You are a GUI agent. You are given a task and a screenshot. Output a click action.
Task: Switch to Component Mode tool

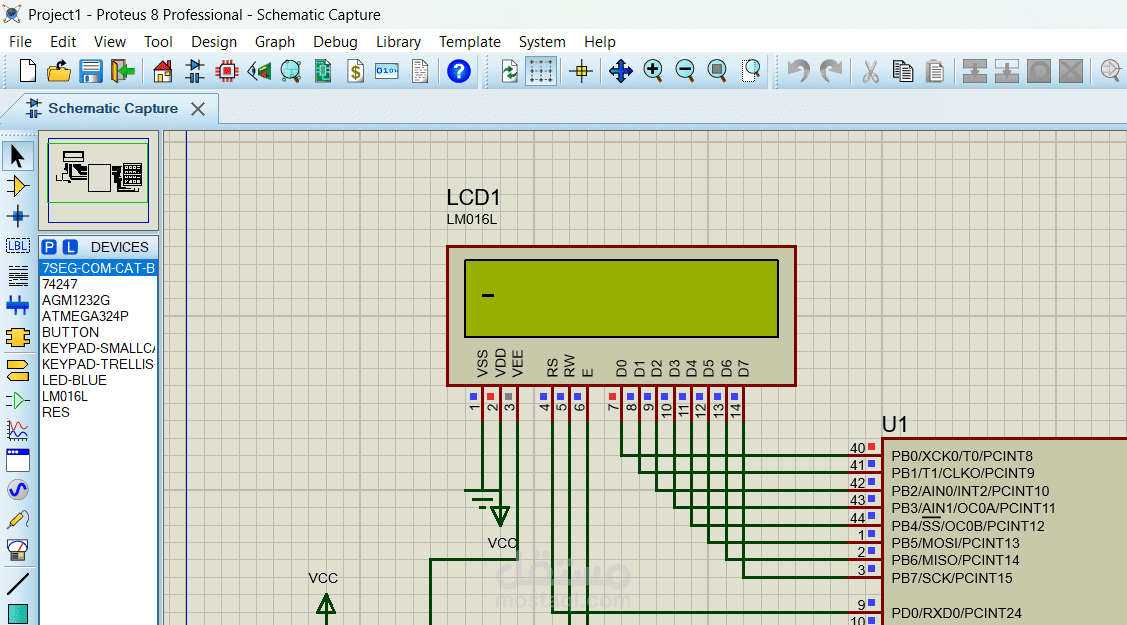[17, 187]
